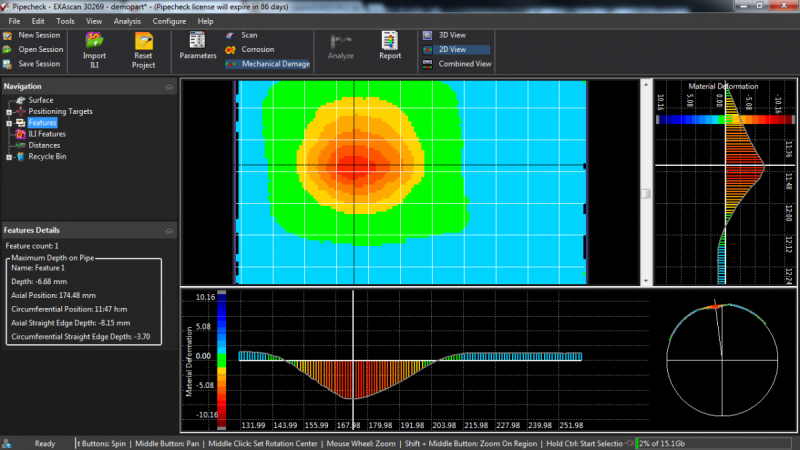Generate a Report from the toolbar
This screenshot has height=450, width=800.
pyautogui.click(x=390, y=42)
